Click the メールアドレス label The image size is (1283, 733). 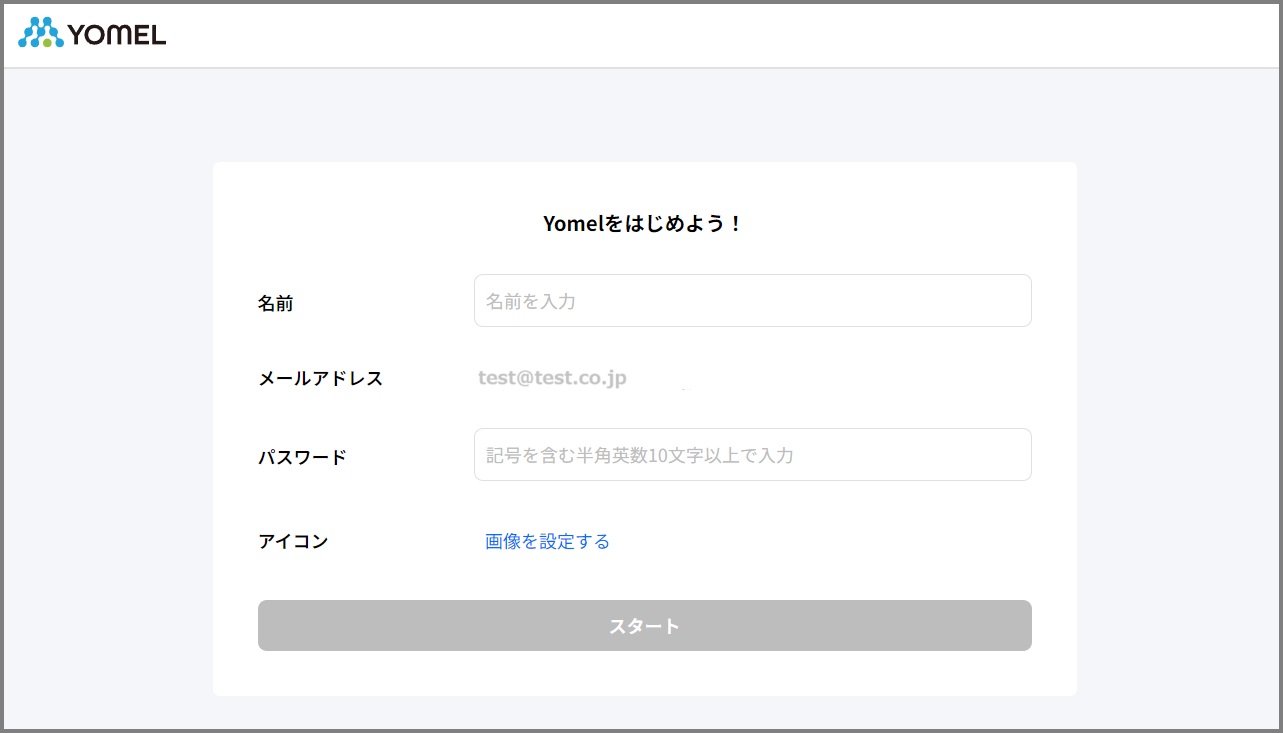pyautogui.click(x=320, y=379)
